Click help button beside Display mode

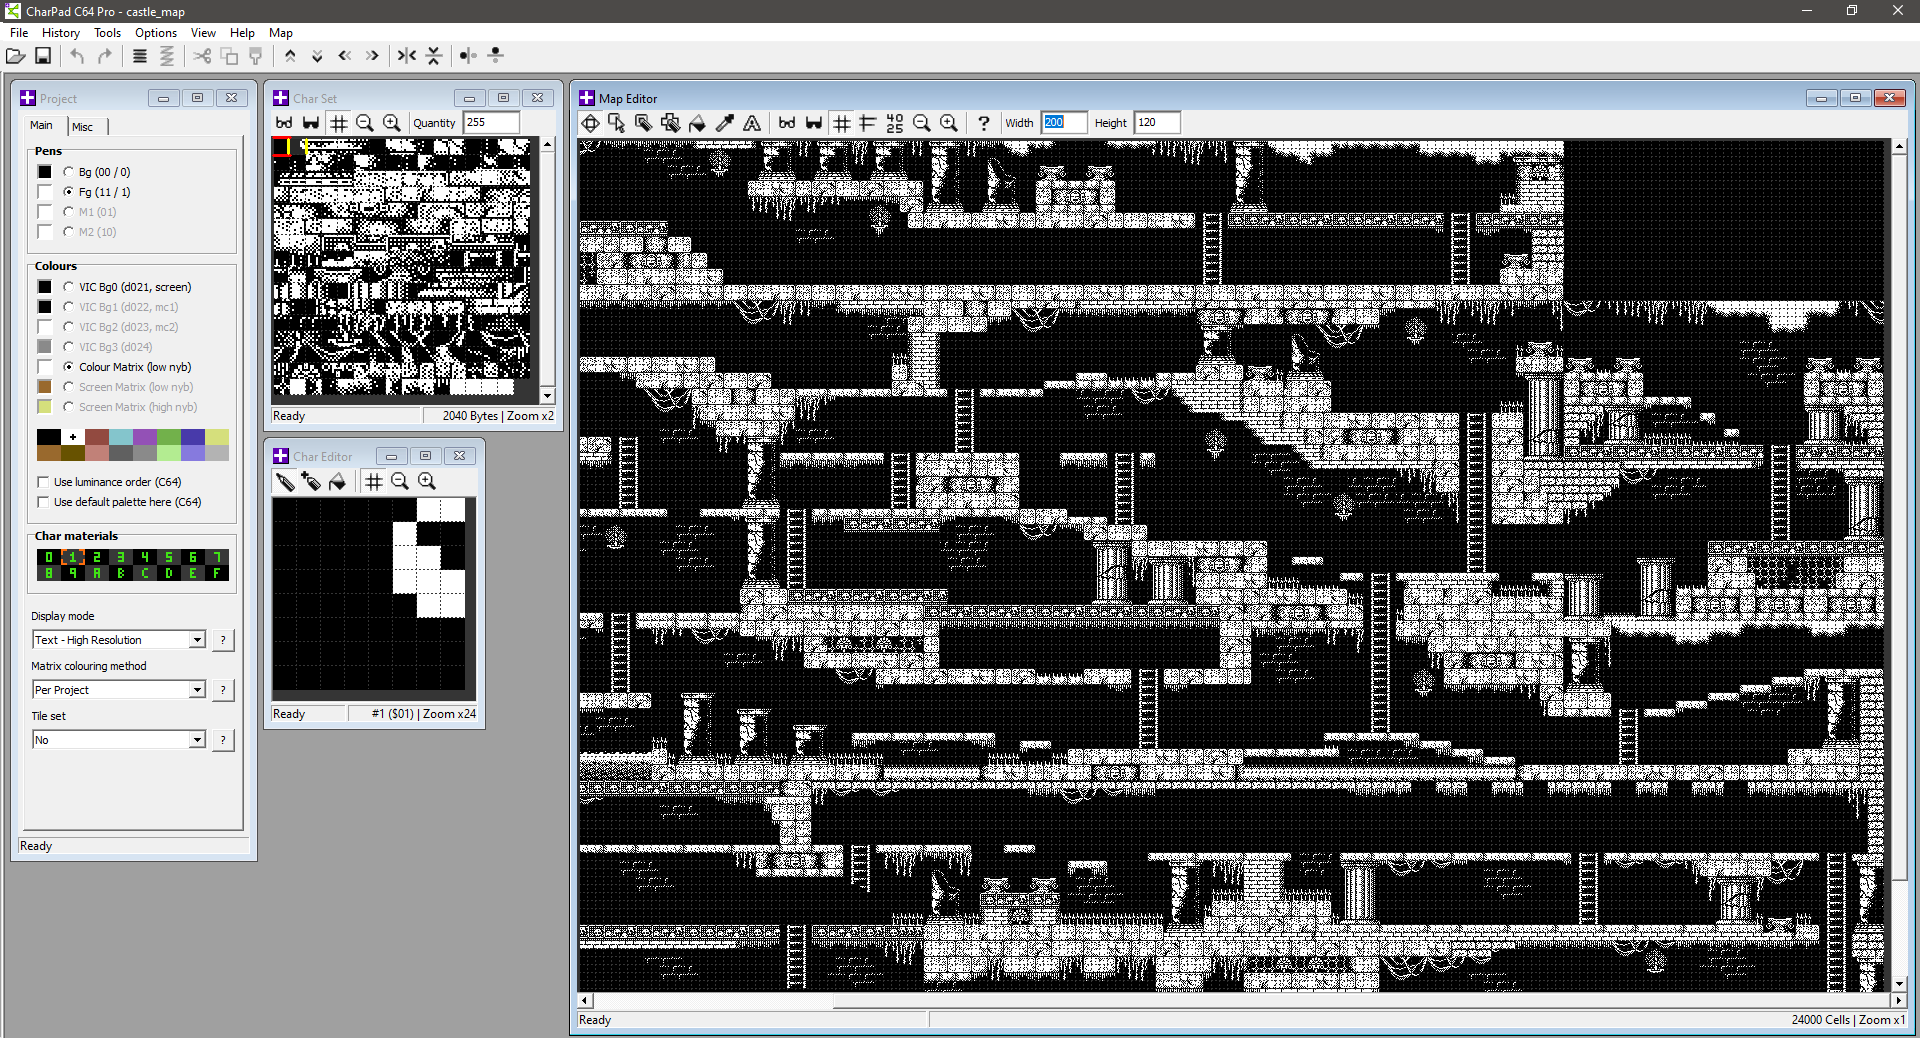(x=223, y=640)
